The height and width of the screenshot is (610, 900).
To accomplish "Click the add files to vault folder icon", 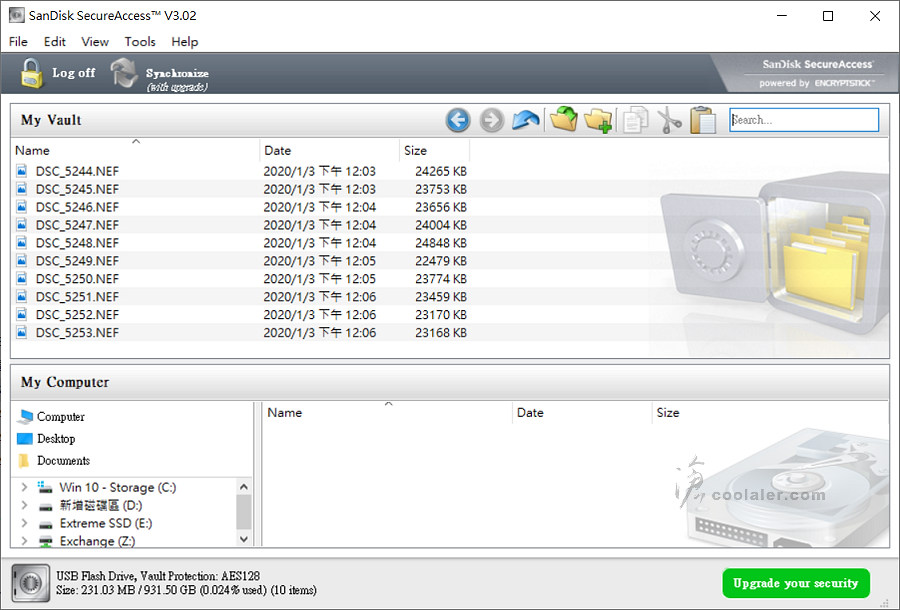I will (x=564, y=120).
